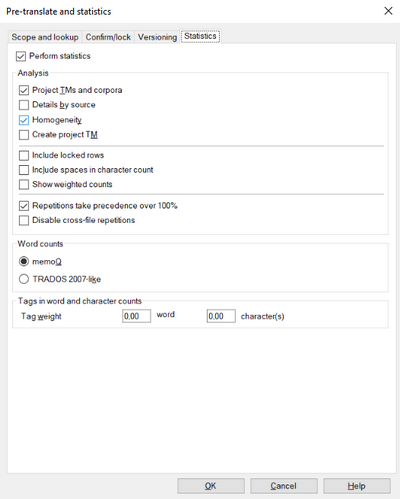Screen dimensions: 400x499
Task: Check Disable cross-file repetitions
Action: point(24,221)
